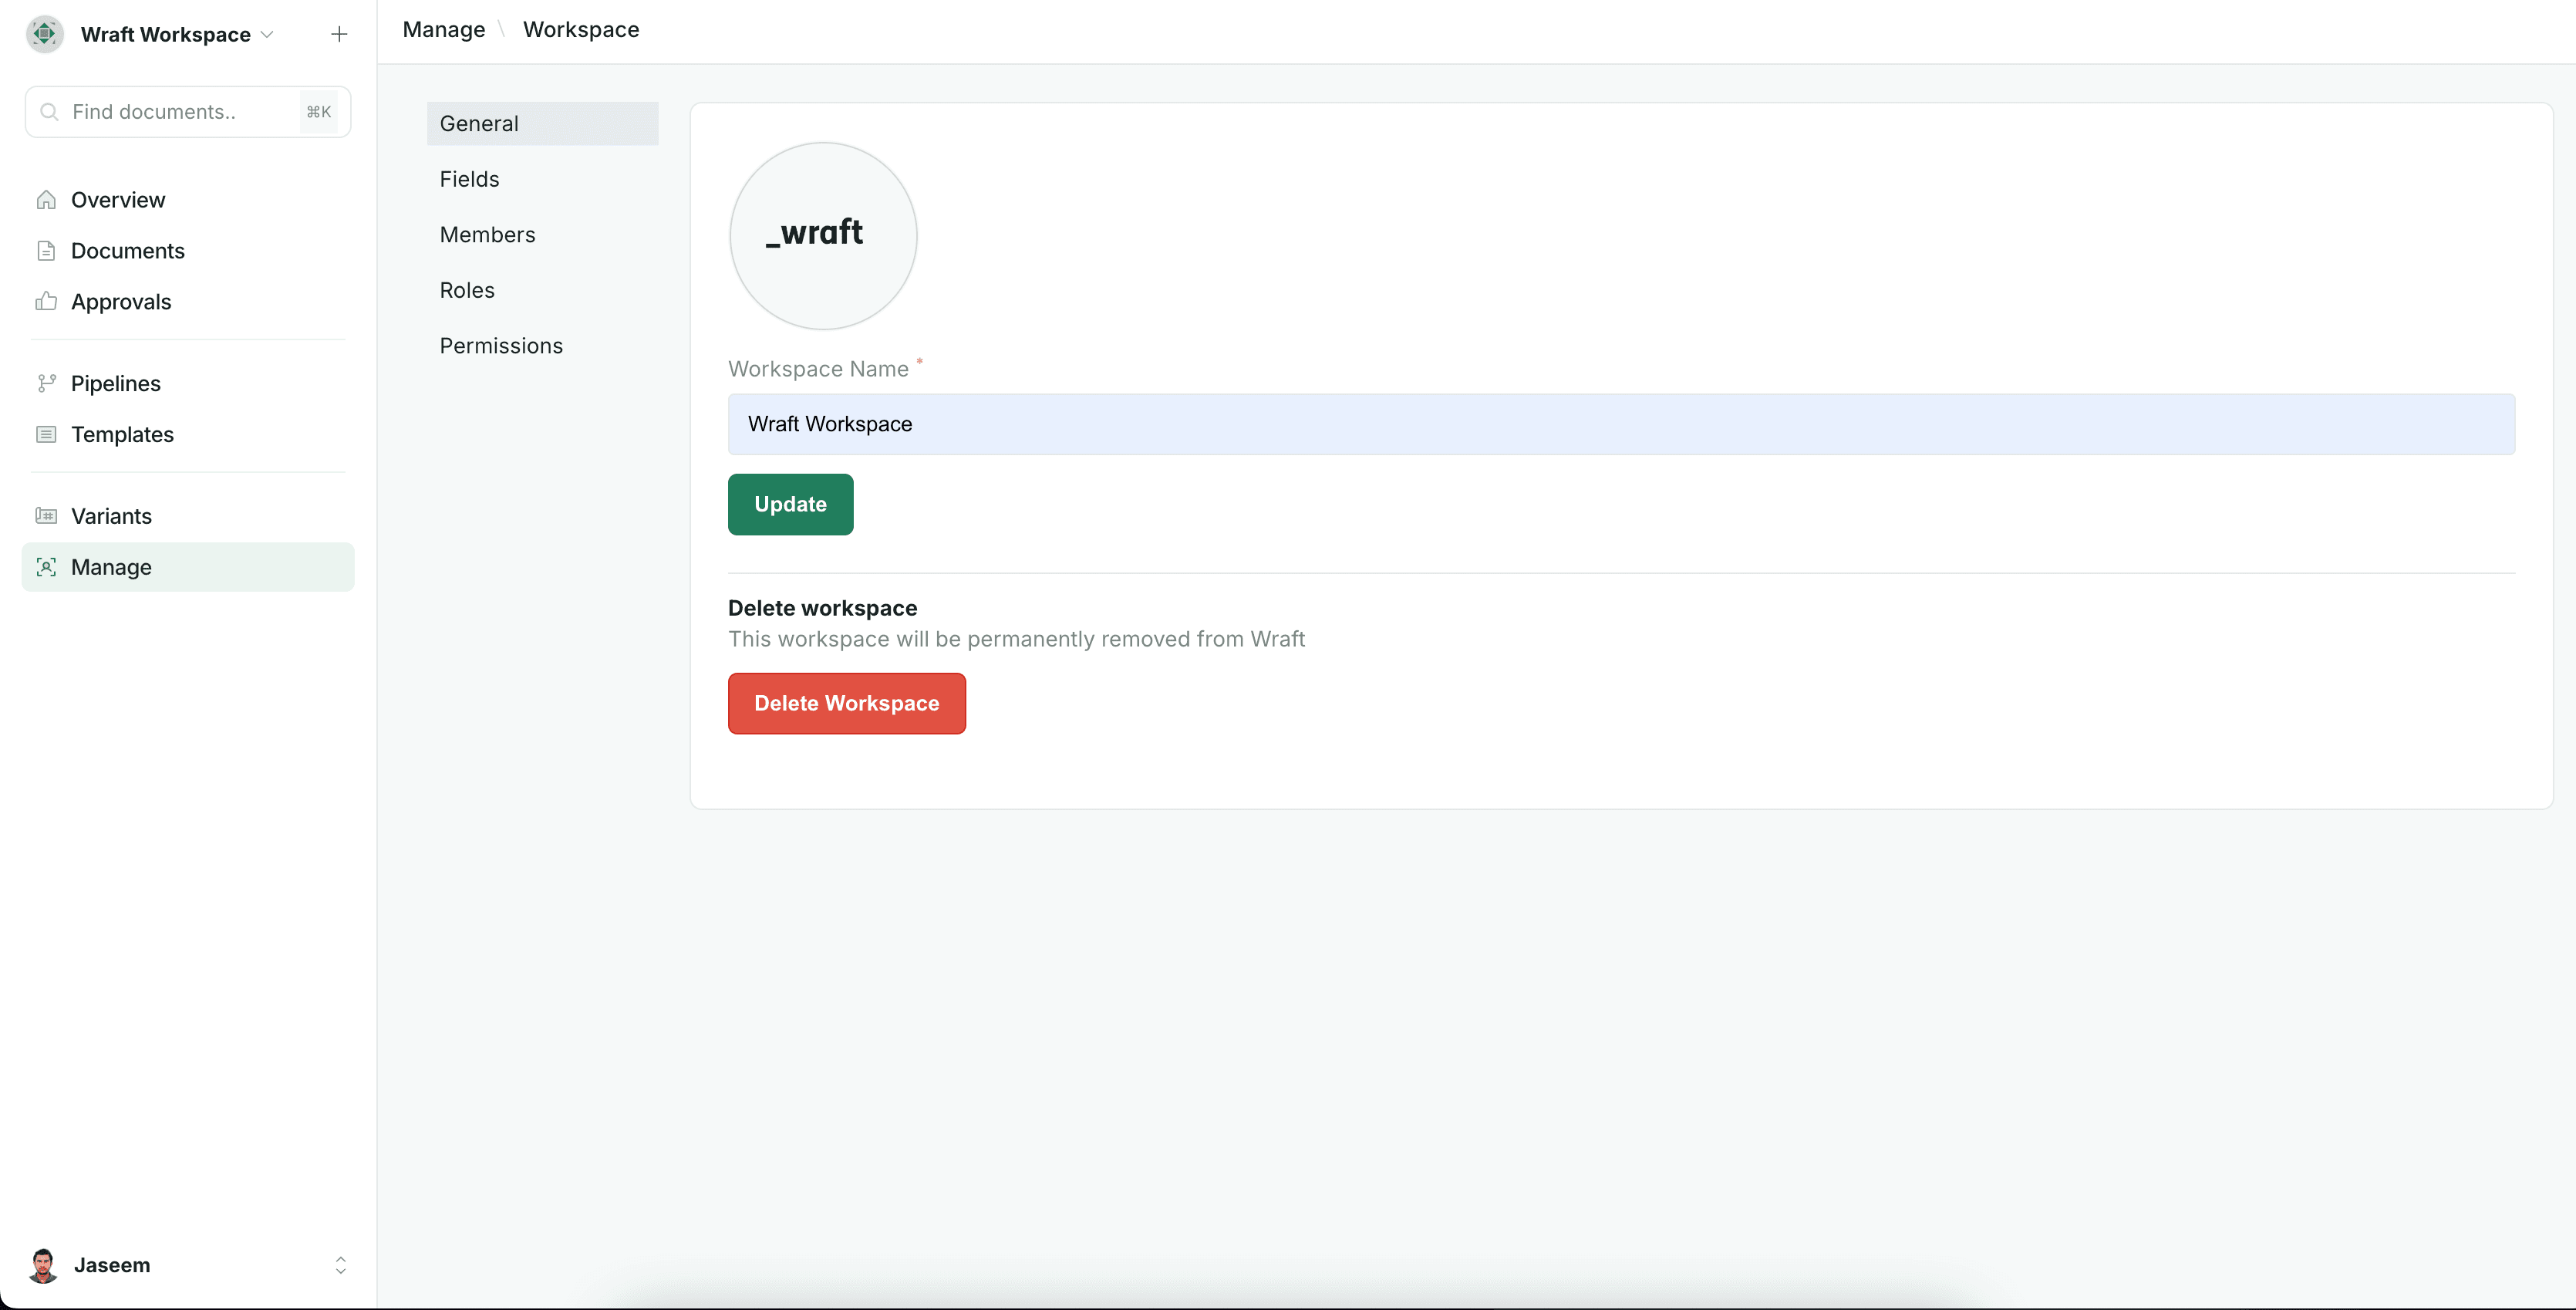2576x1310 pixels.
Task: Click Workspace in the breadcrumb
Action: pos(581,30)
